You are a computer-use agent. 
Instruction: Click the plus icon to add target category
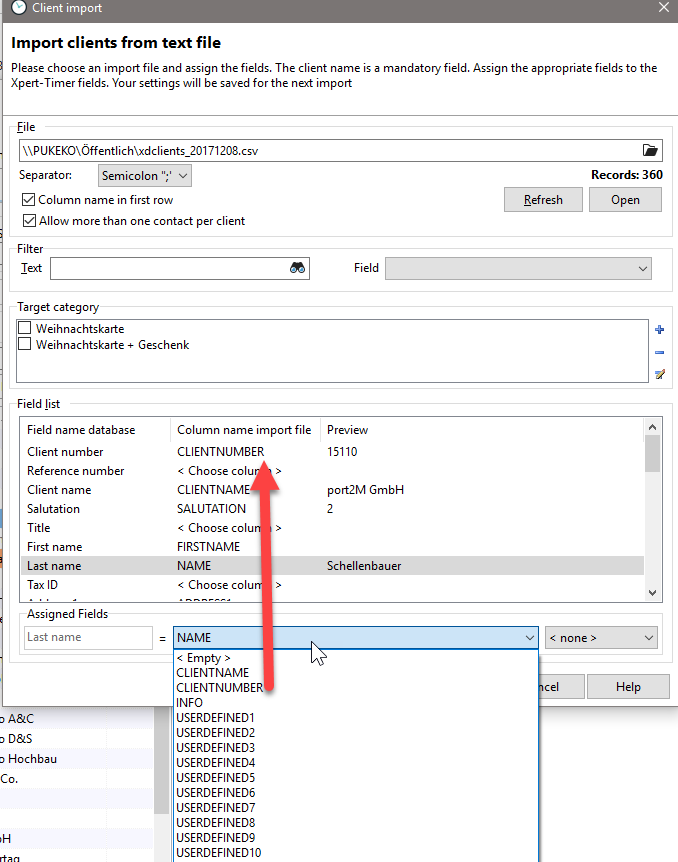click(x=659, y=330)
